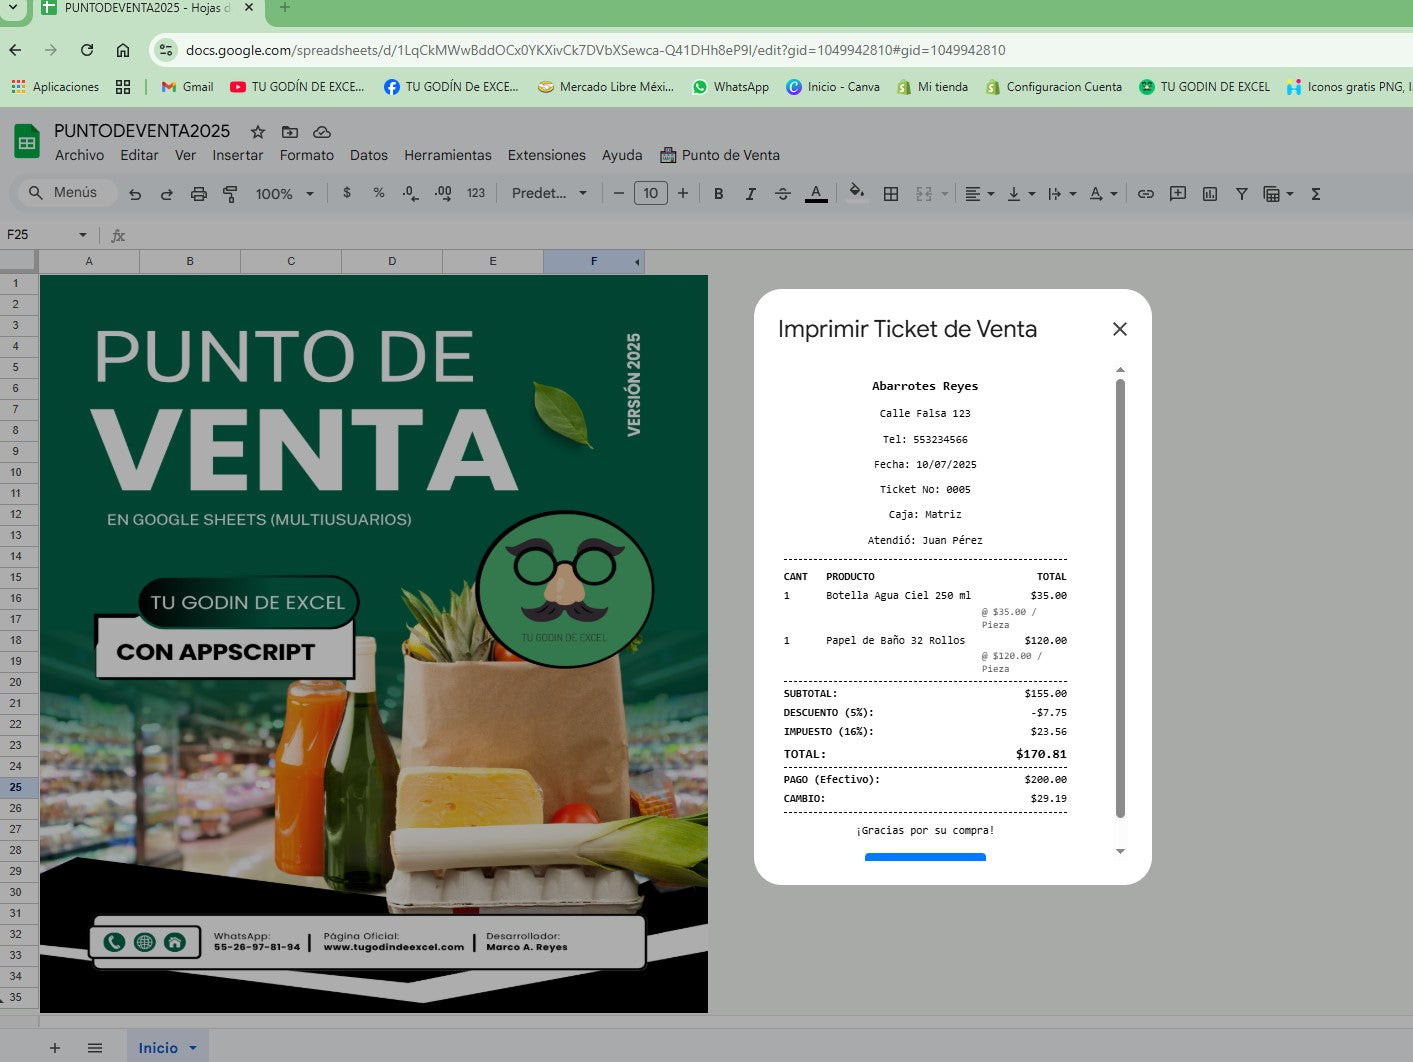Open the Datos menu
Viewport: 1413px width, 1062px height.
pos(369,155)
